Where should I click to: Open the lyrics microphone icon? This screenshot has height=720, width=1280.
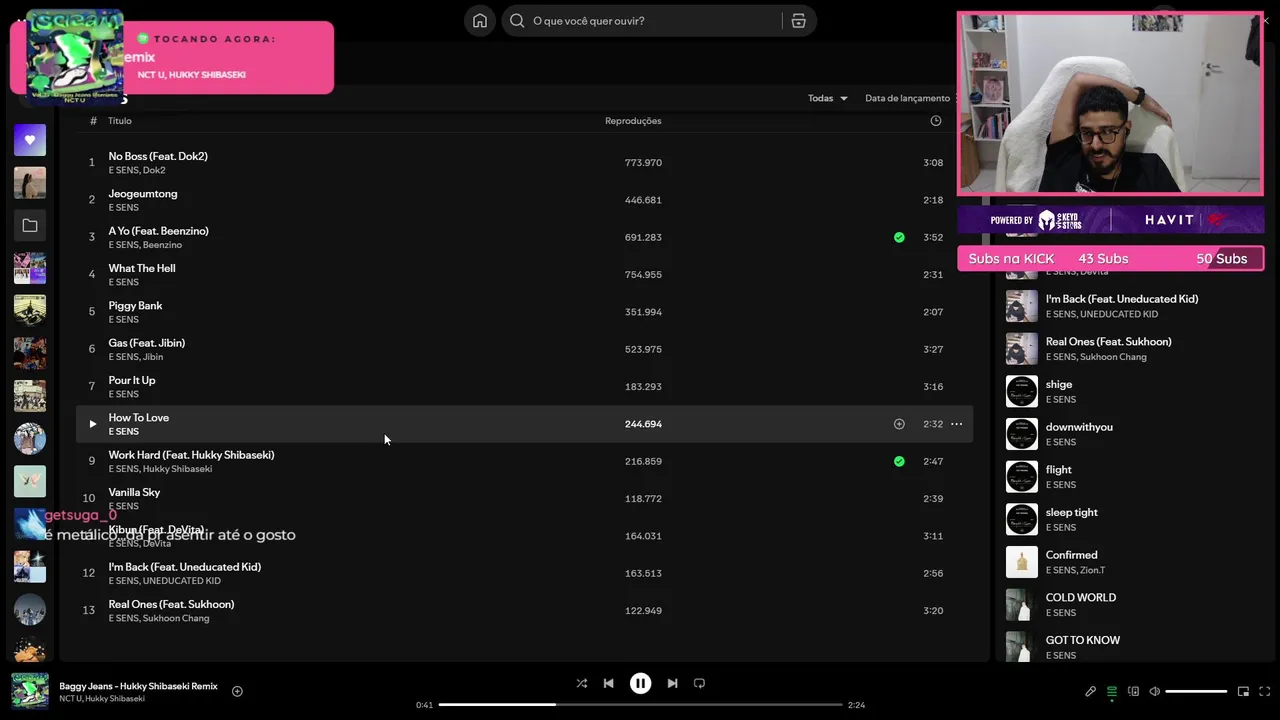[x=1090, y=691]
